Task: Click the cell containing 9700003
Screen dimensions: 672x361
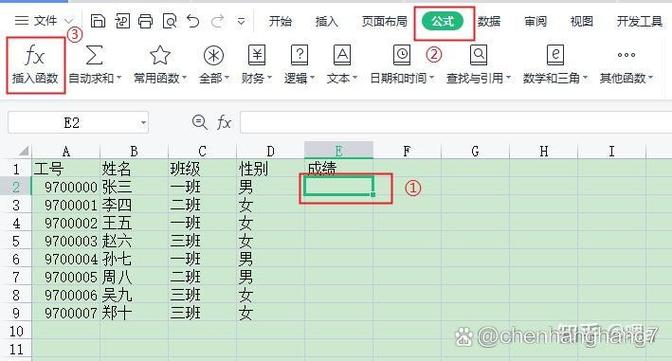Action: coord(66,241)
